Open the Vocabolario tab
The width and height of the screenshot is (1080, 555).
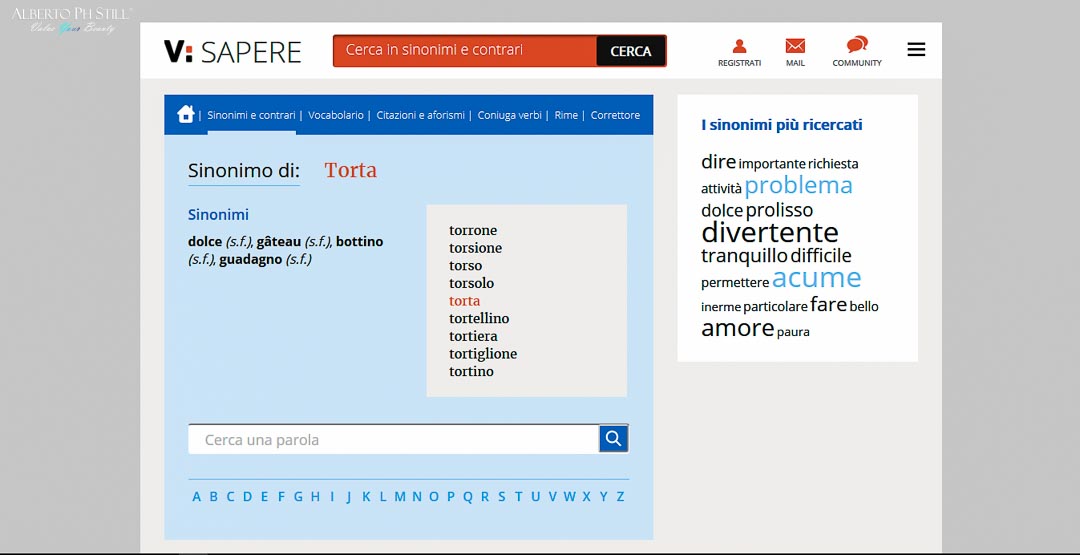[335, 115]
